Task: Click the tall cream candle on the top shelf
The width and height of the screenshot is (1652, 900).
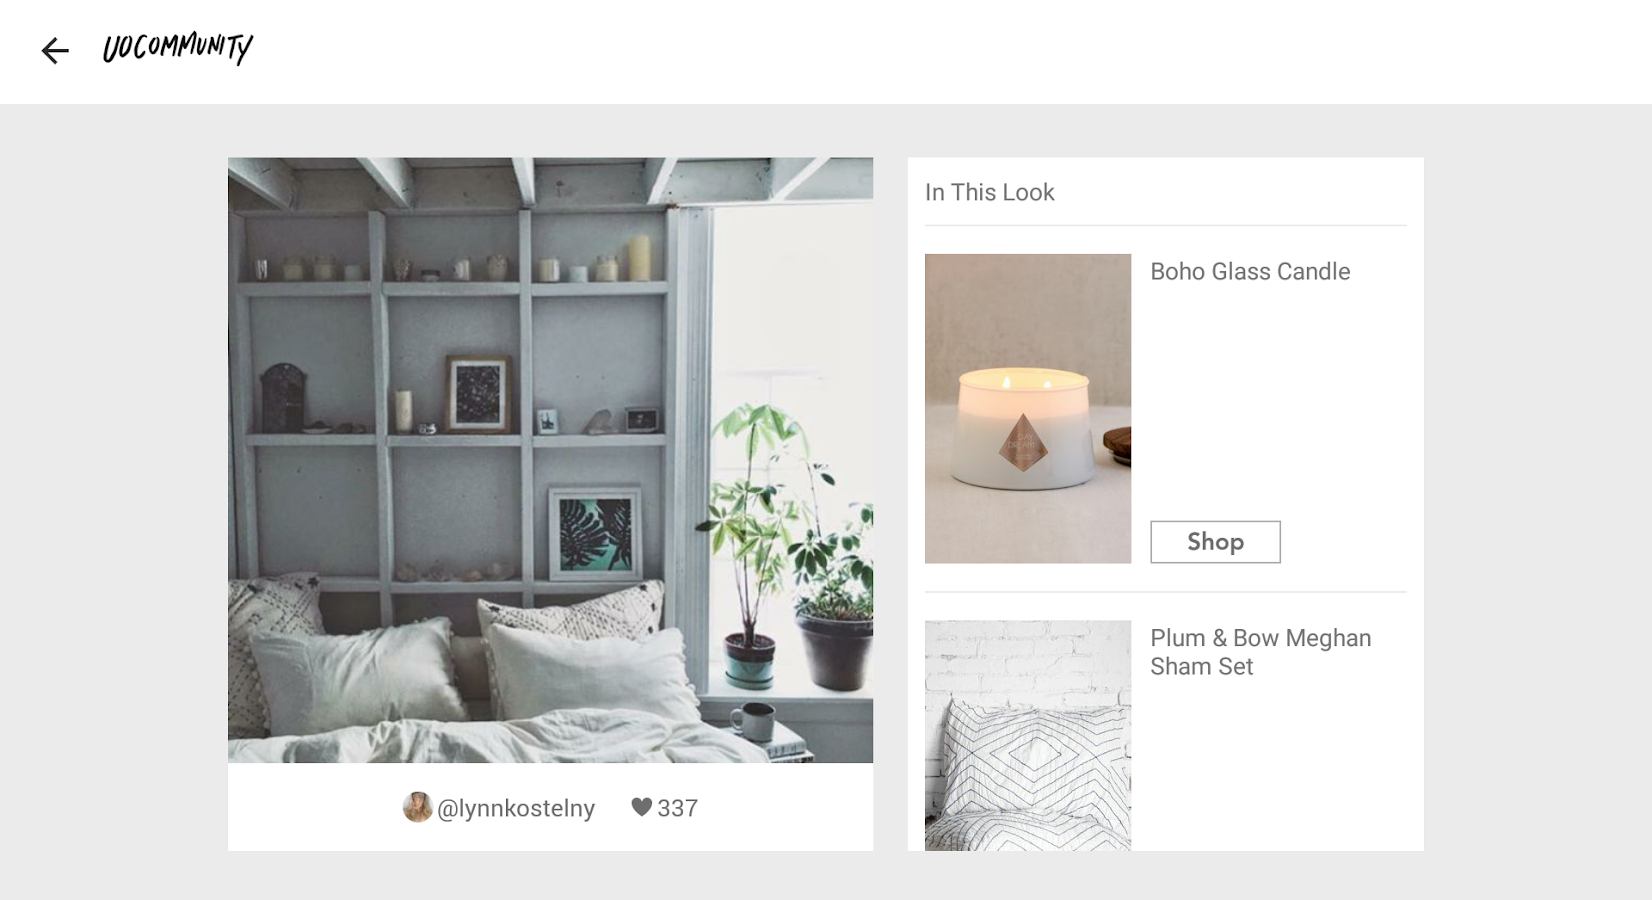Action: point(639,257)
